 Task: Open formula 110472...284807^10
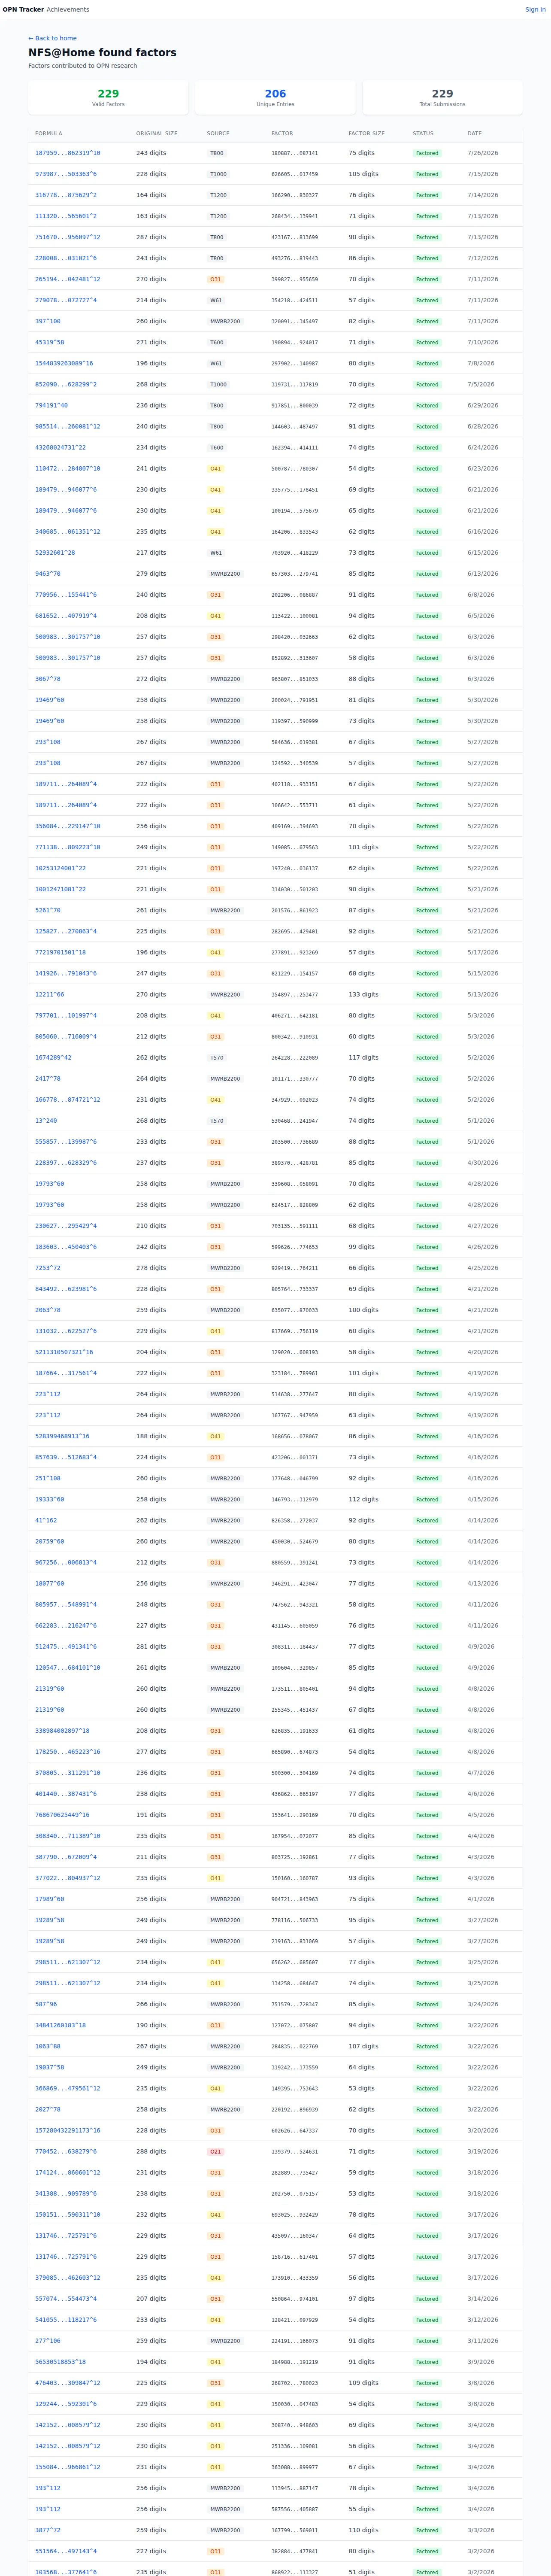point(67,468)
